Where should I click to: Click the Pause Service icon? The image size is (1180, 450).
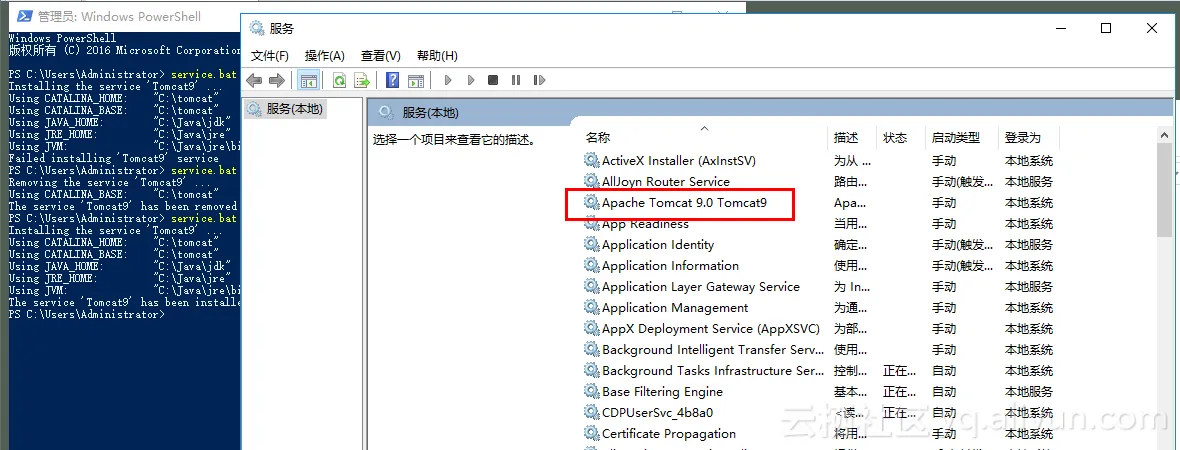pyautogui.click(x=515, y=80)
